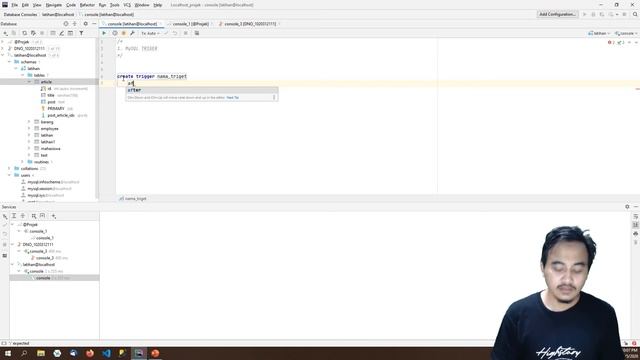Click the Services panel gear icon
The width and height of the screenshot is (640, 360).
[x=627, y=207]
